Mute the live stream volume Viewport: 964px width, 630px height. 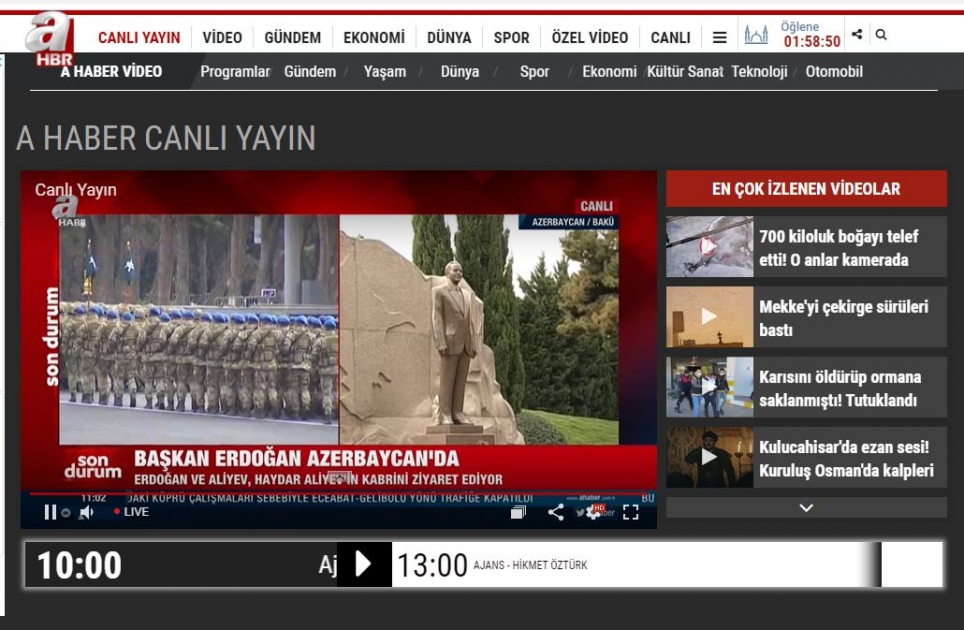86,512
